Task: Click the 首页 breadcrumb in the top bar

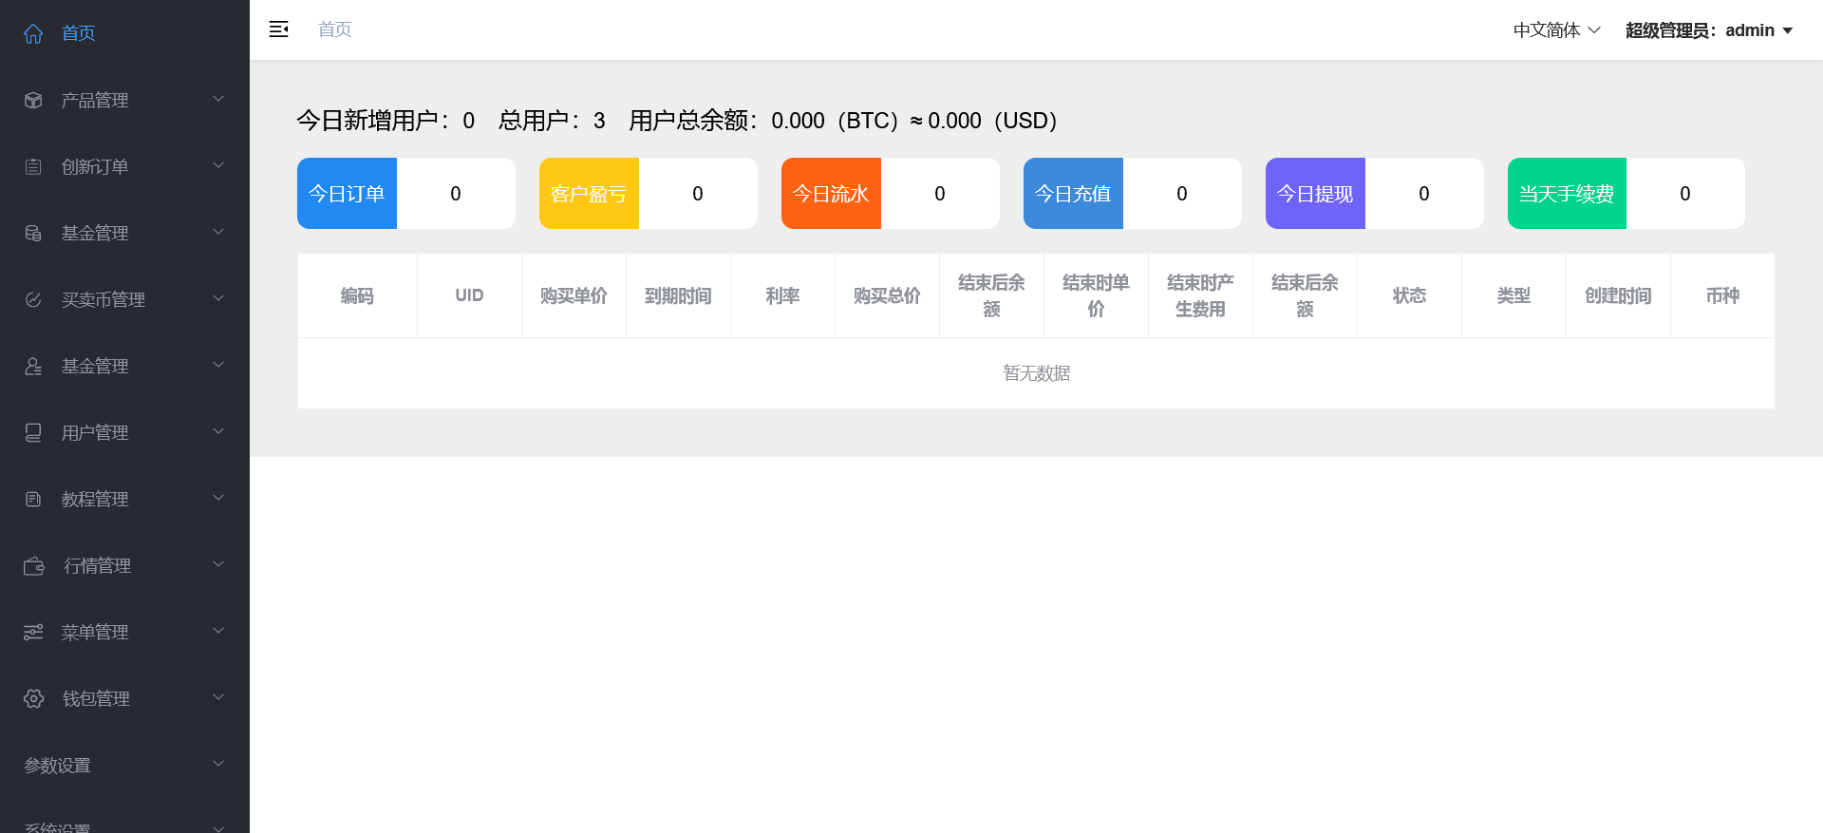Action: [335, 29]
